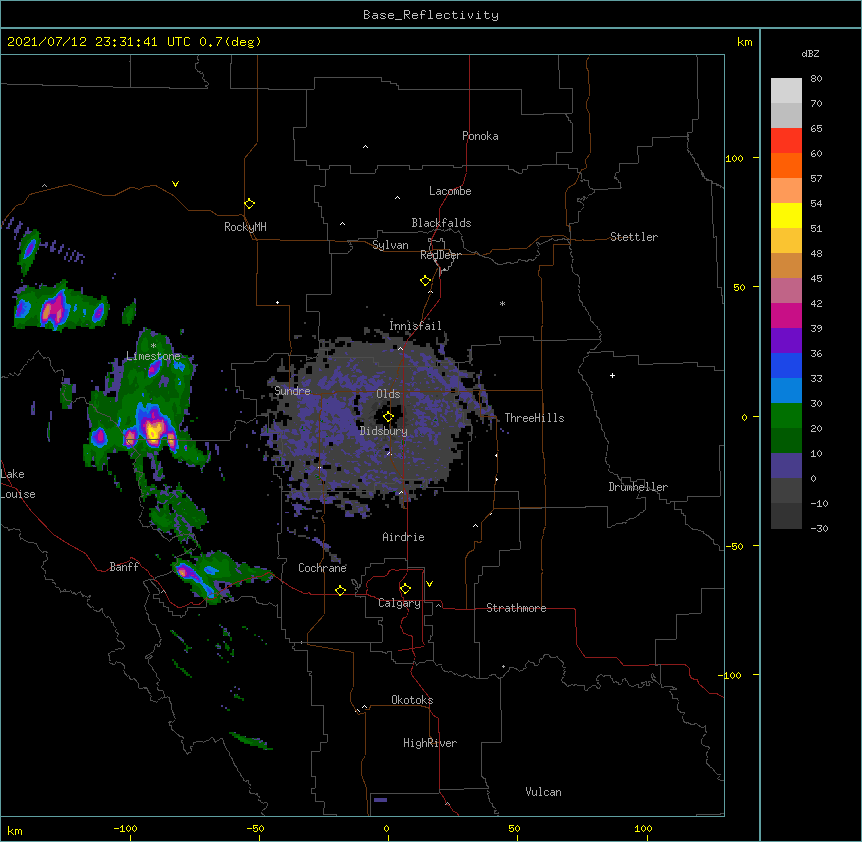Click the 50 tick on bottom axis
The width and height of the screenshot is (862, 842).
click(515, 828)
